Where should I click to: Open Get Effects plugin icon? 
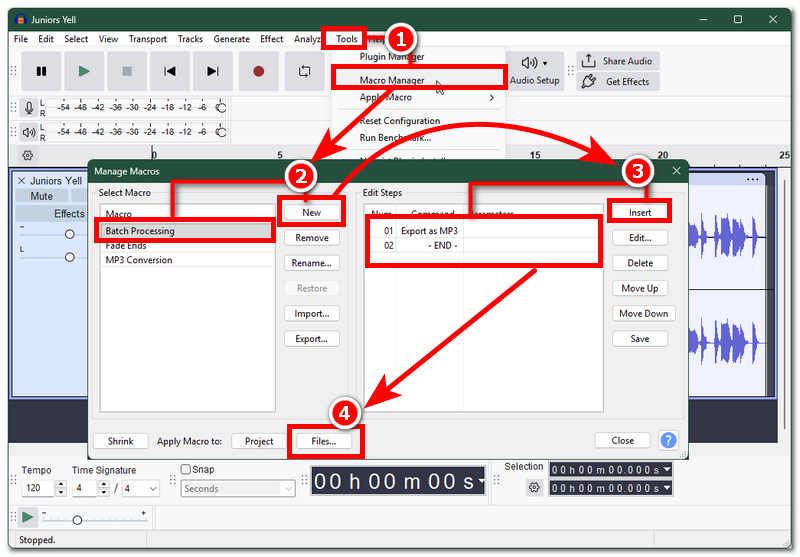(x=588, y=81)
